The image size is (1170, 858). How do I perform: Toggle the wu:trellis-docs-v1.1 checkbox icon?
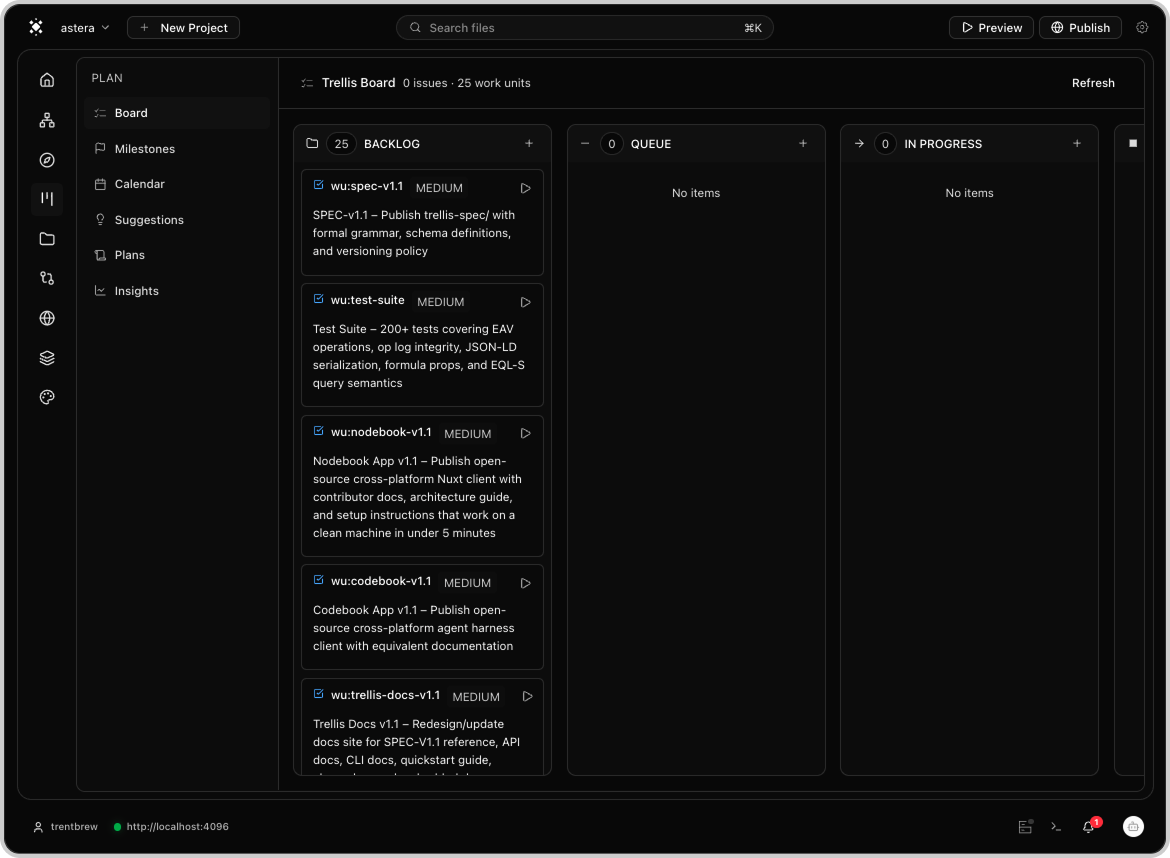tap(319, 694)
